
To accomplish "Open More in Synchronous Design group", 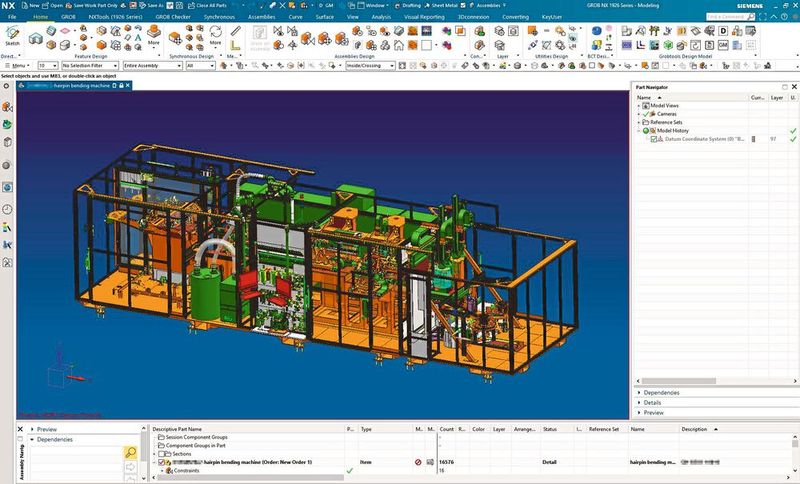I will pos(215,35).
